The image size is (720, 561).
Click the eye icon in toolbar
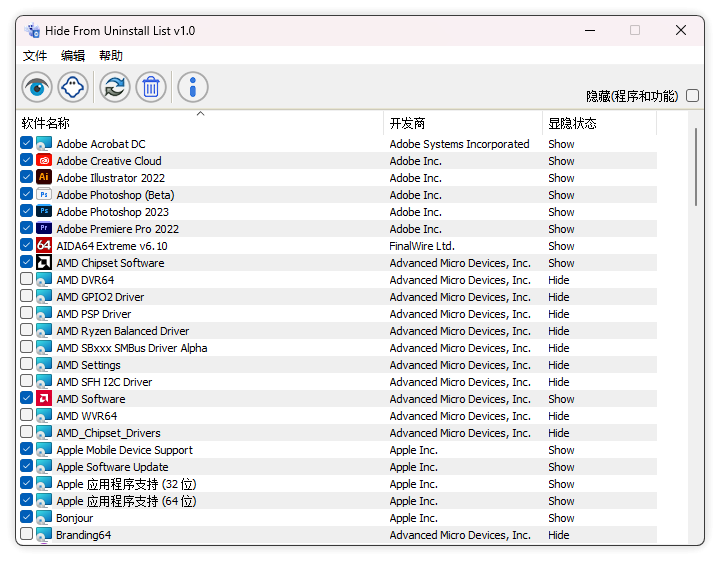click(x=37, y=87)
